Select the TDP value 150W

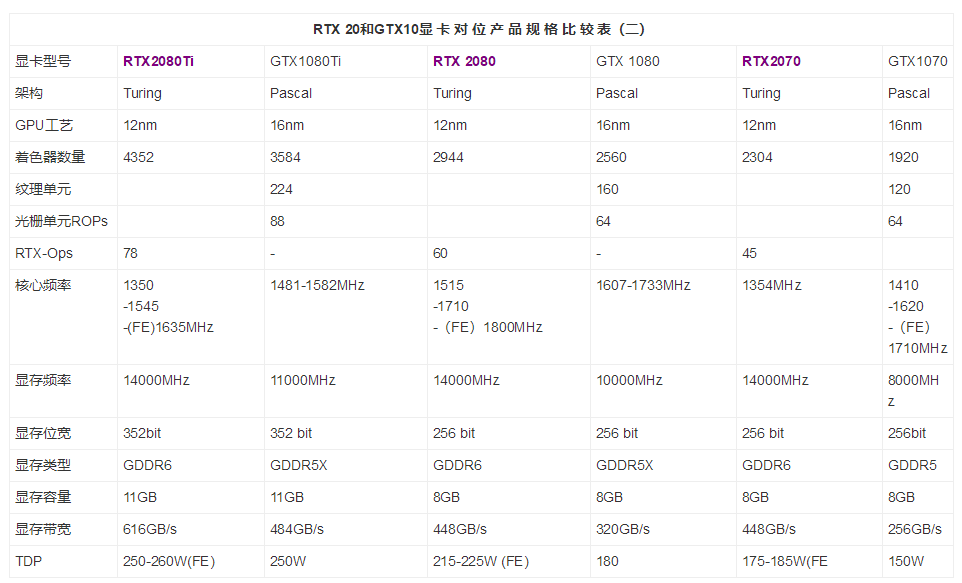point(906,561)
